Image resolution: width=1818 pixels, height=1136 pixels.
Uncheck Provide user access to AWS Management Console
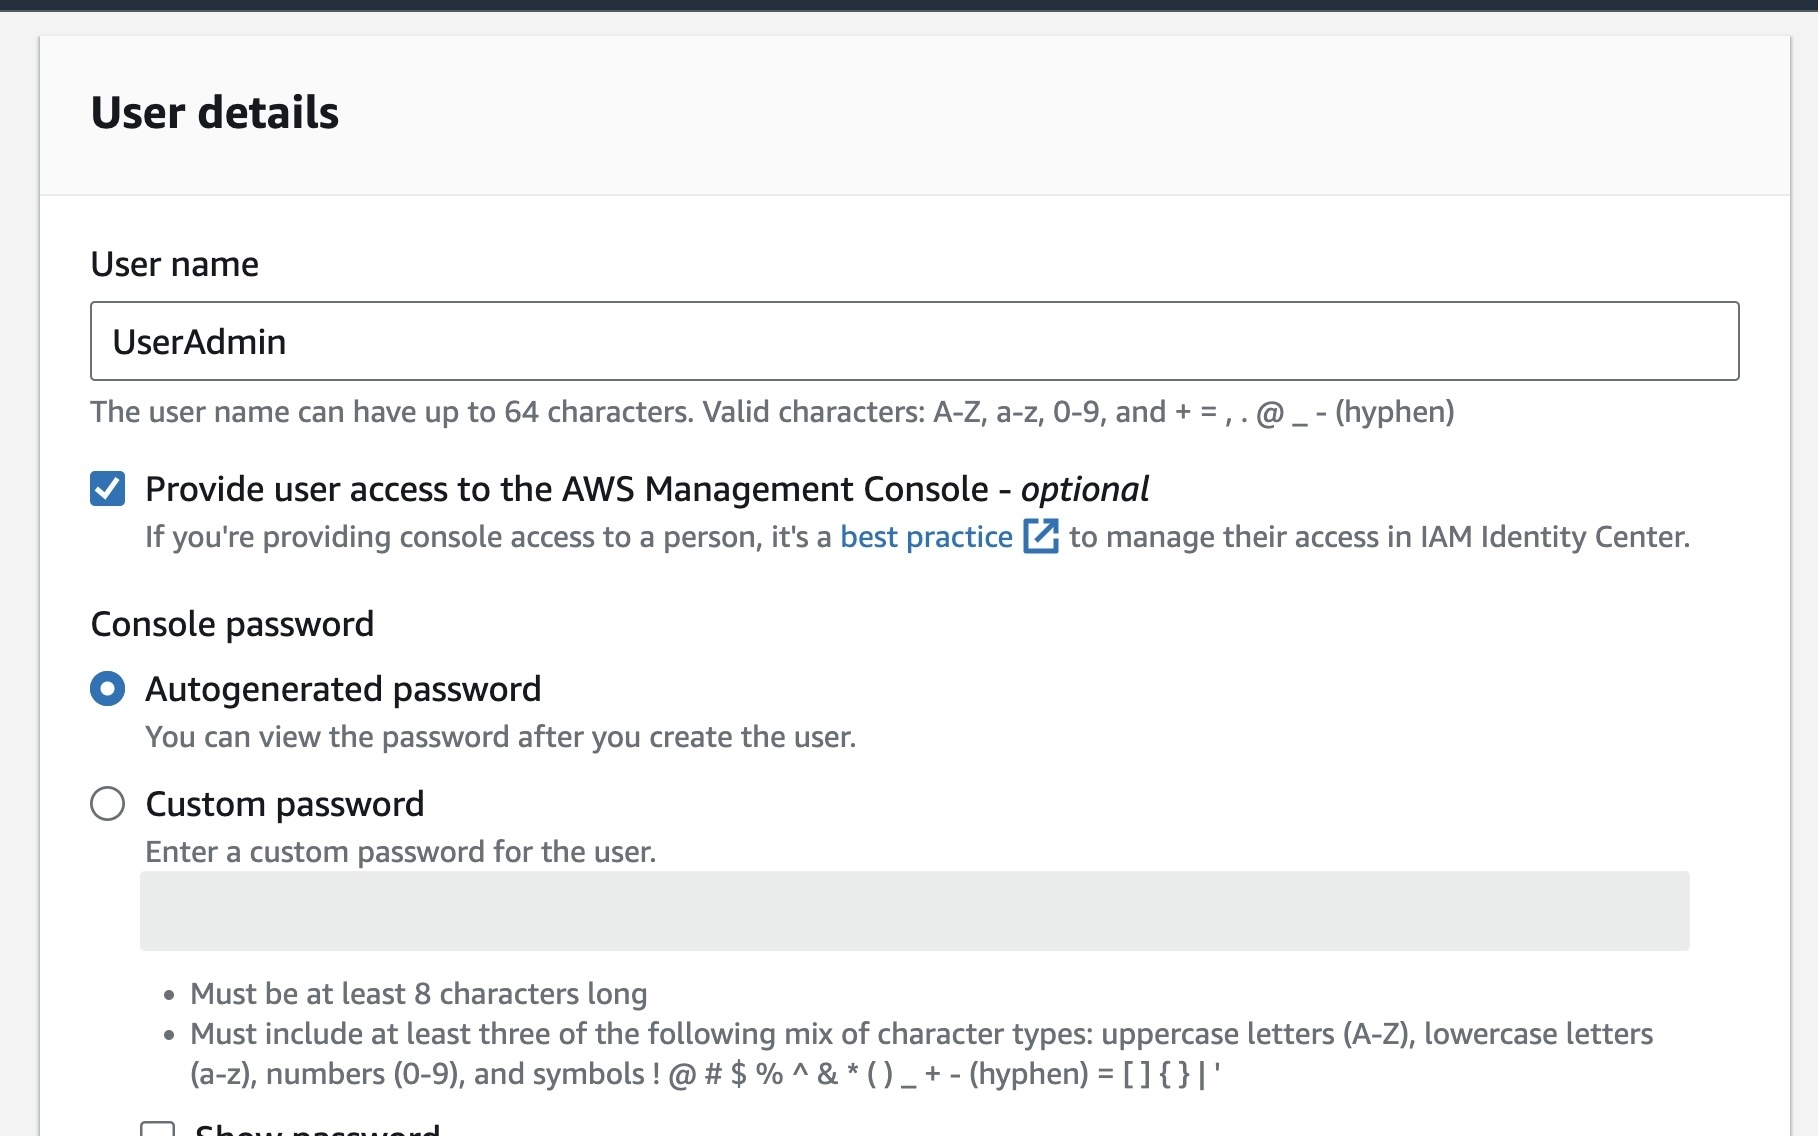[x=108, y=488]
